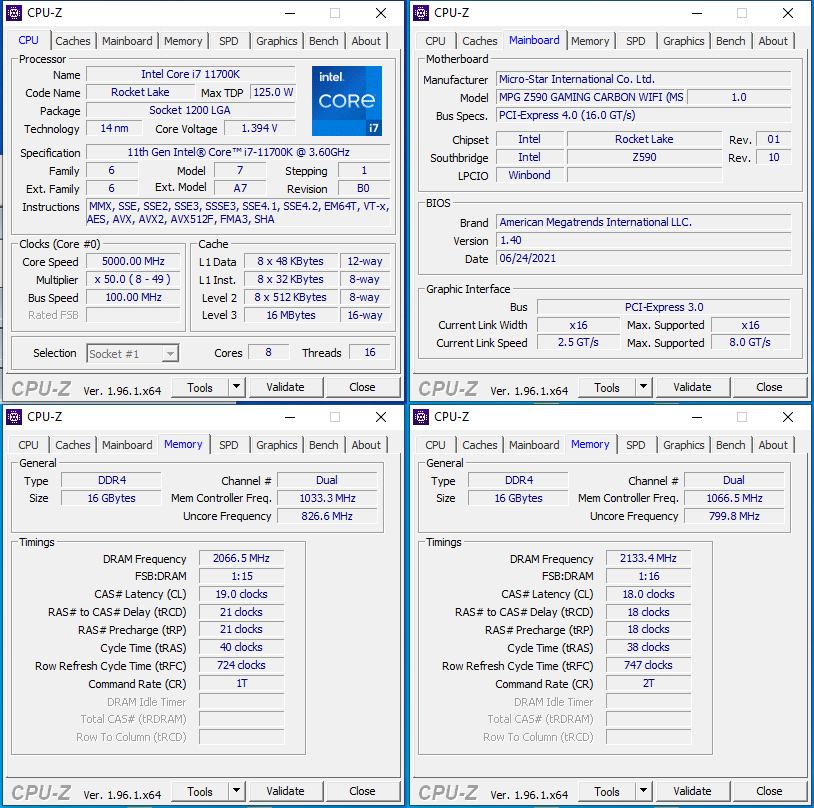The height and width of the screenshot is (808, 814).
Task: Select CPU tab in bottom-left Memory window
Action: point(28,445)
